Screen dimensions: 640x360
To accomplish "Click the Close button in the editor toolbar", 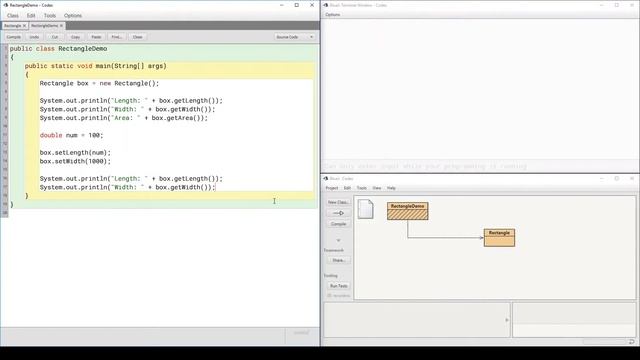I will (138, 37).
